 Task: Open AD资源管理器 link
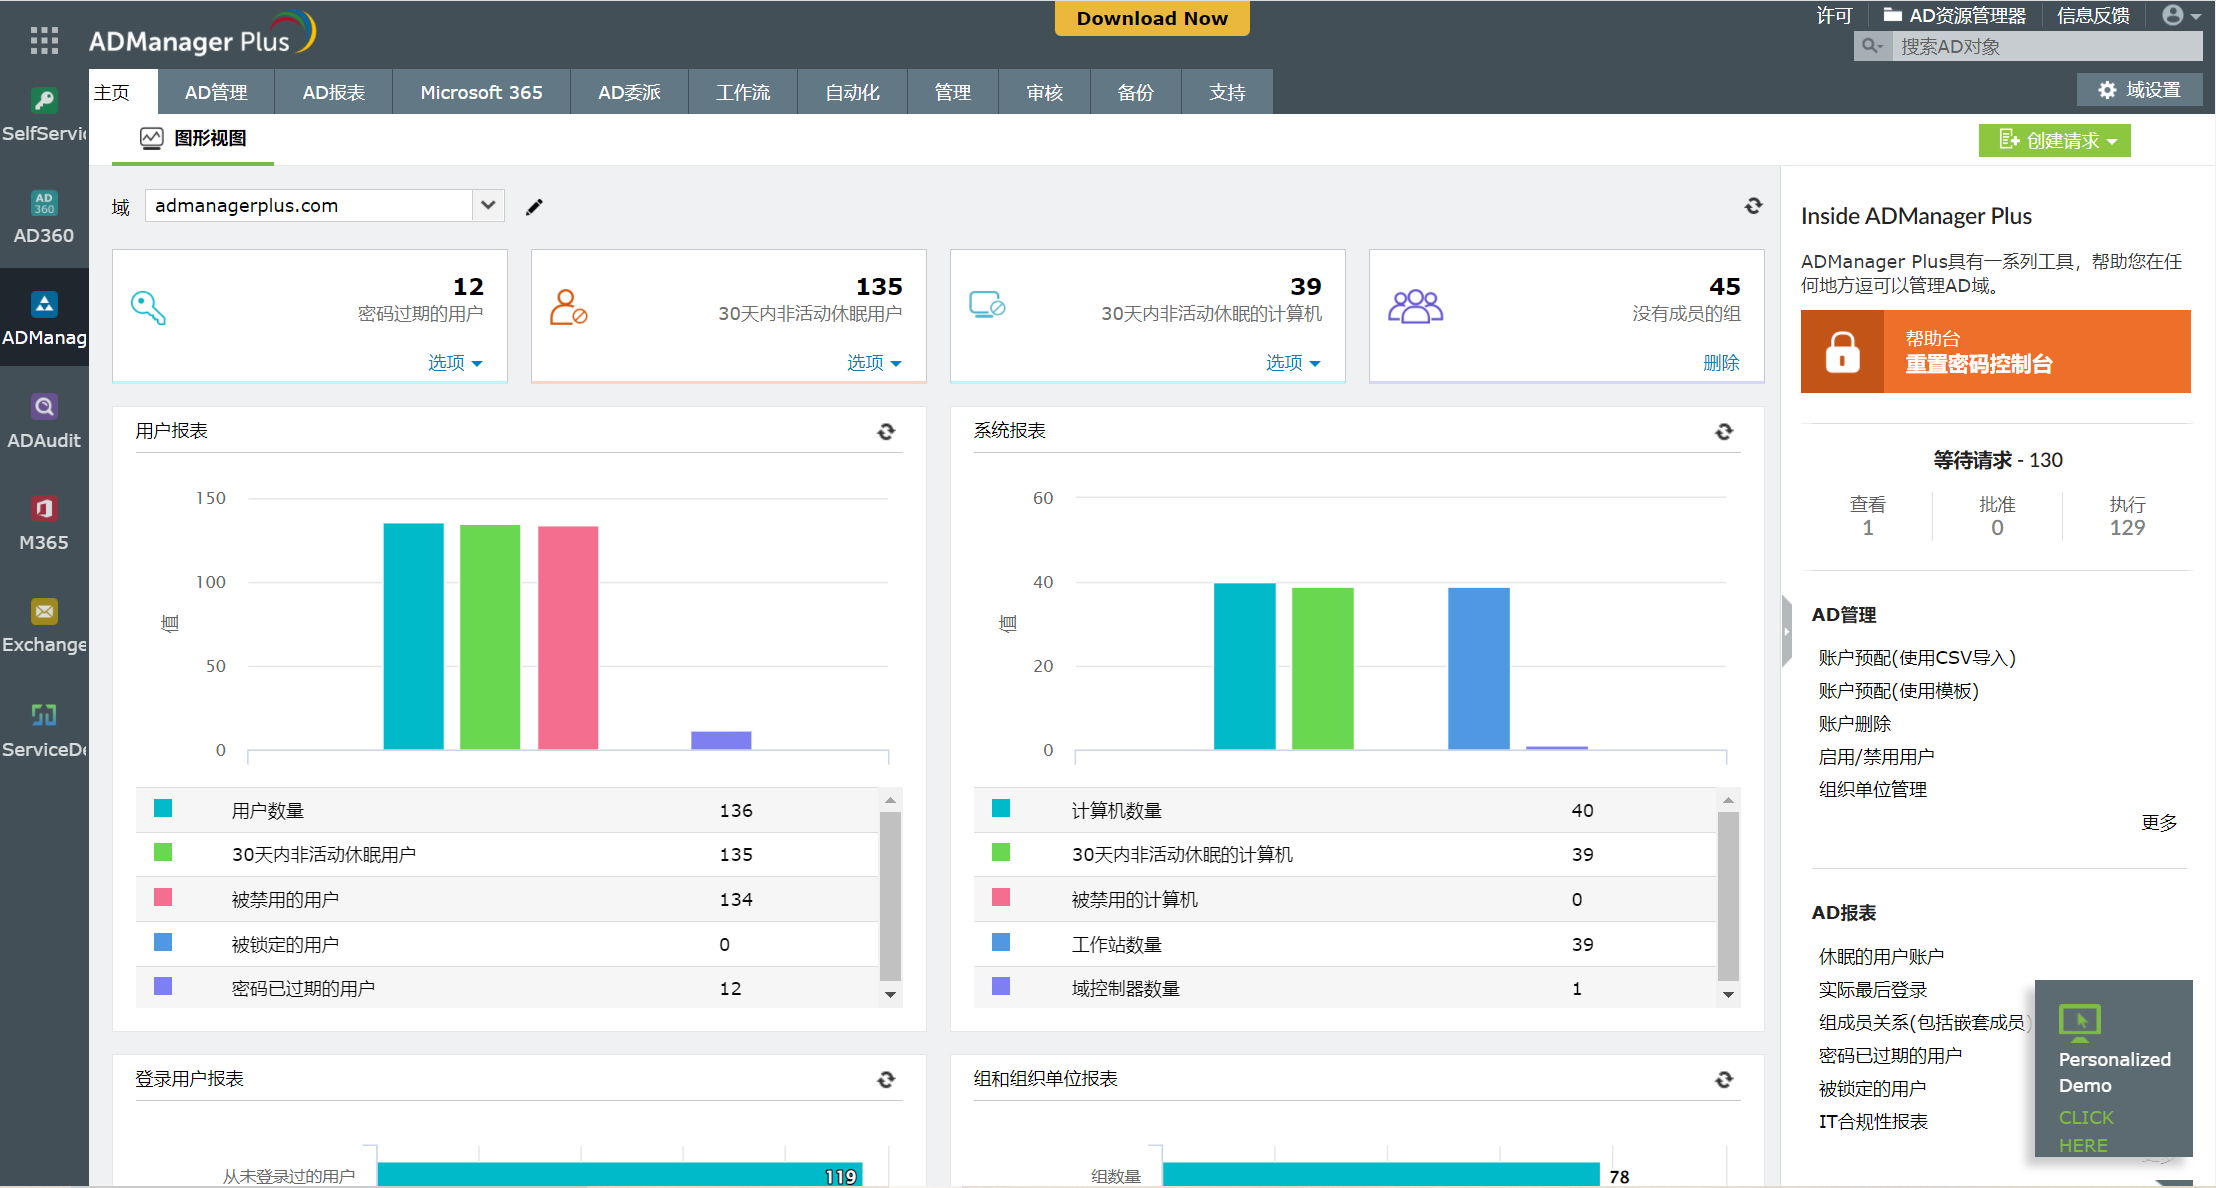tap(1954, 15)
